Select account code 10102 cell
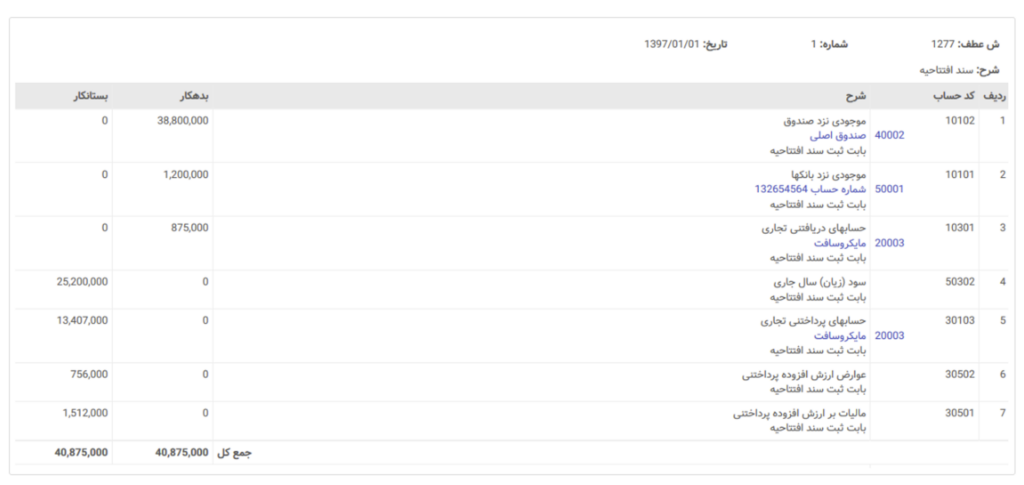This screenshot has height=485, width=1024. pyautogui.click(x=960, y=121)
